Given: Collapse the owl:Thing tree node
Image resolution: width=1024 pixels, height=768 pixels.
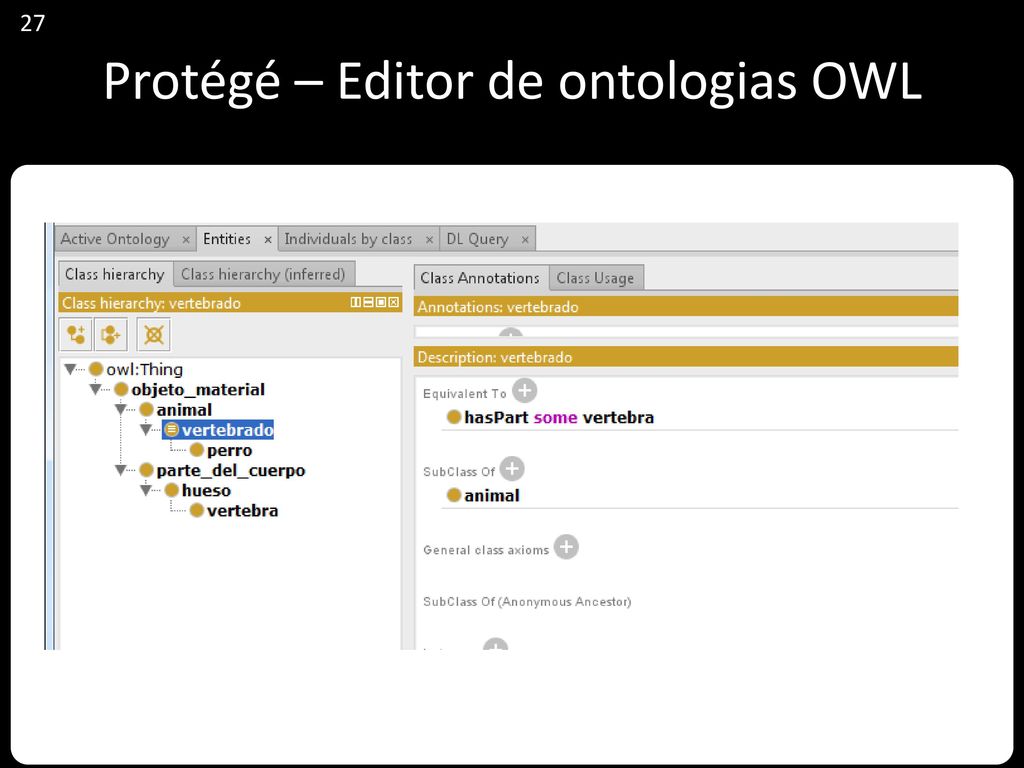Looking at the screenshot, I should click(x=71, y=369).
